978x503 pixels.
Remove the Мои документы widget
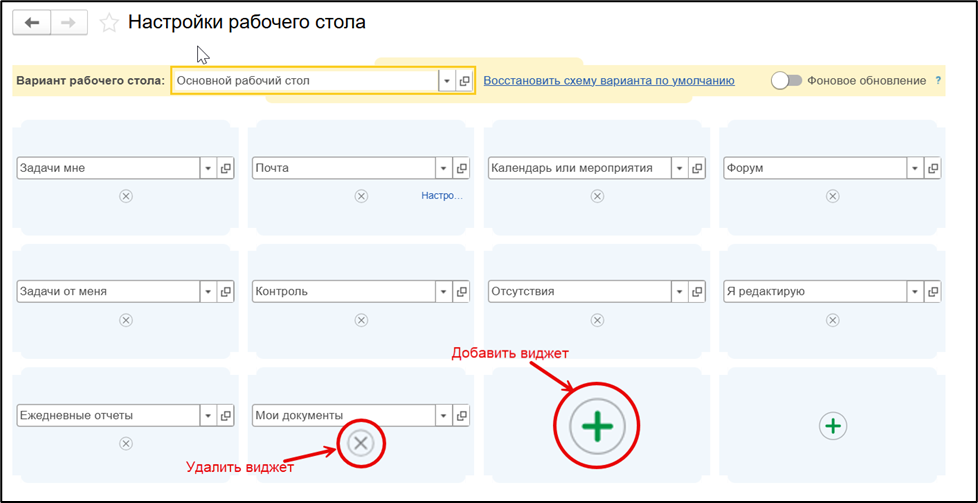(361, 444)
